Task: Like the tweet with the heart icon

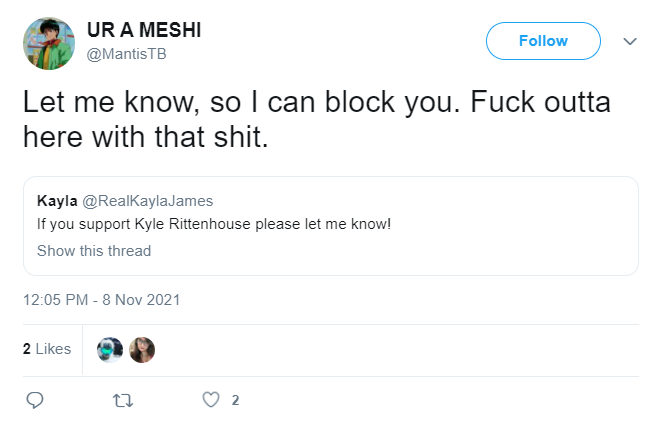Action: (x=211, y=400)
